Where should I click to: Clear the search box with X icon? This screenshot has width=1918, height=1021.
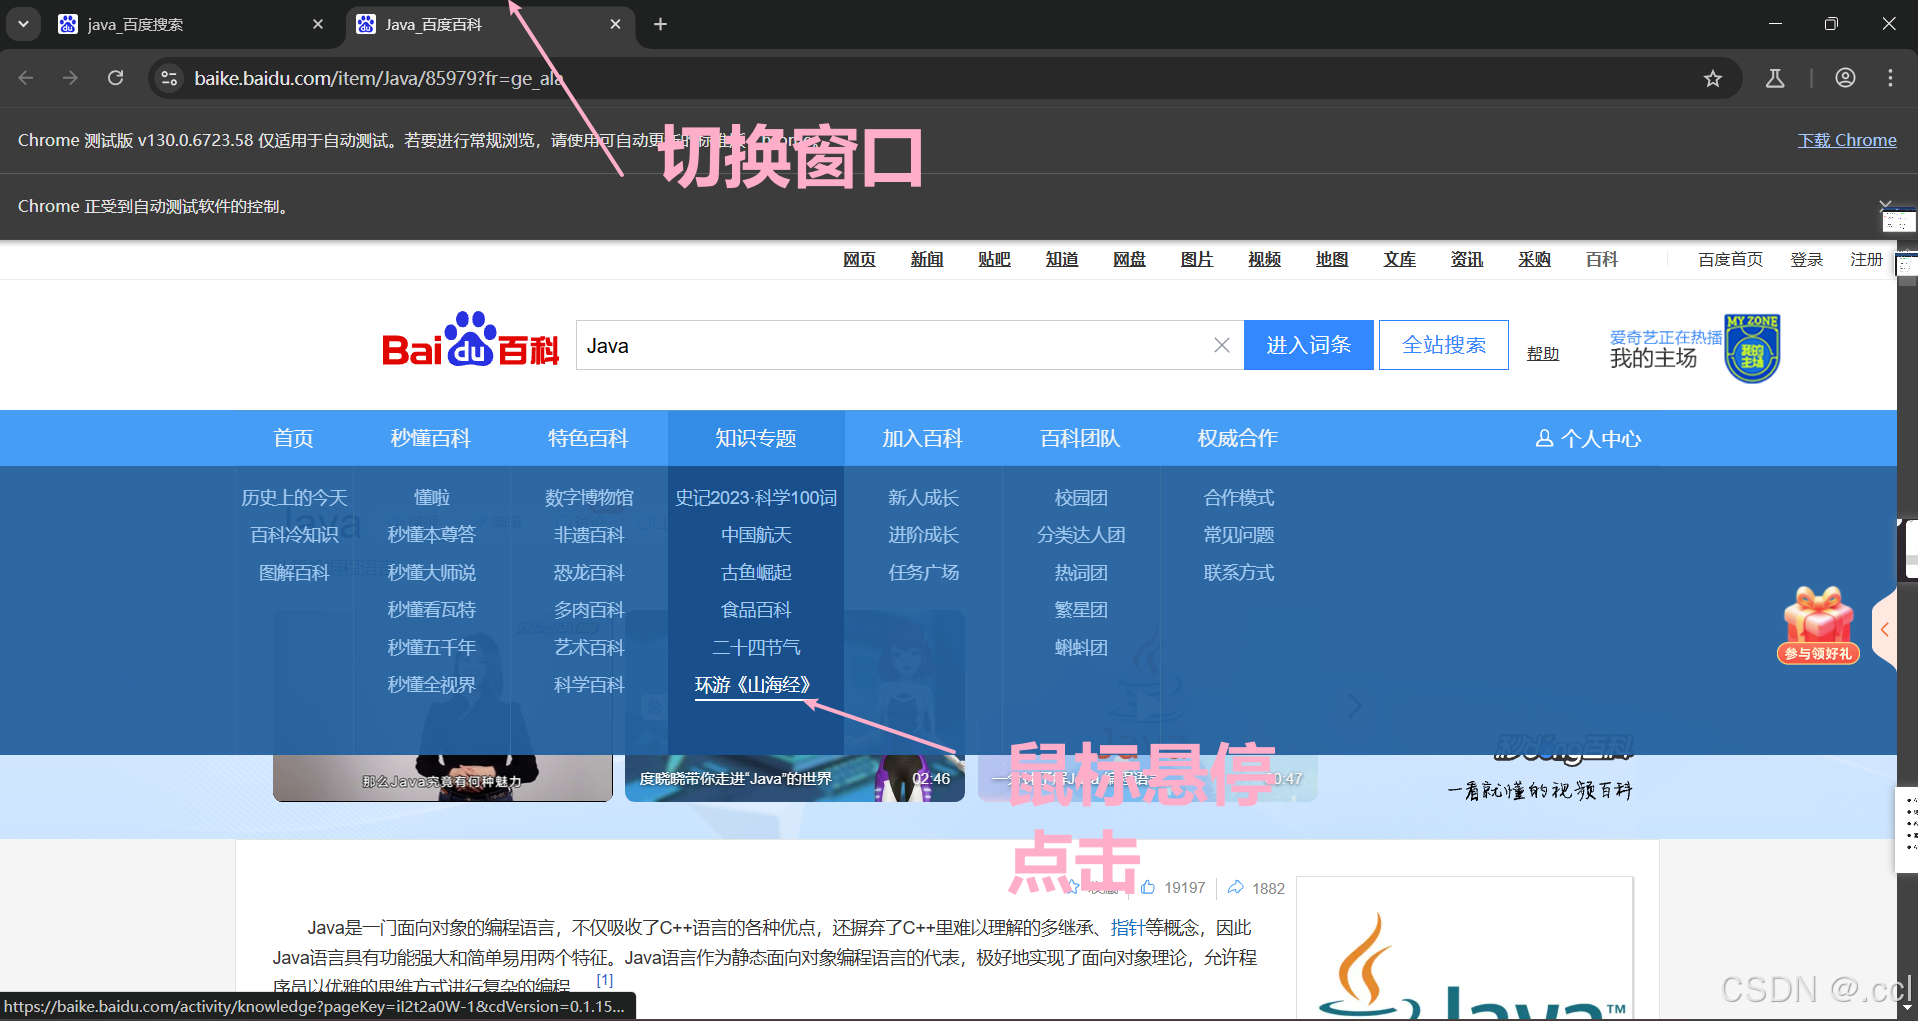(x=1222, y=345)
